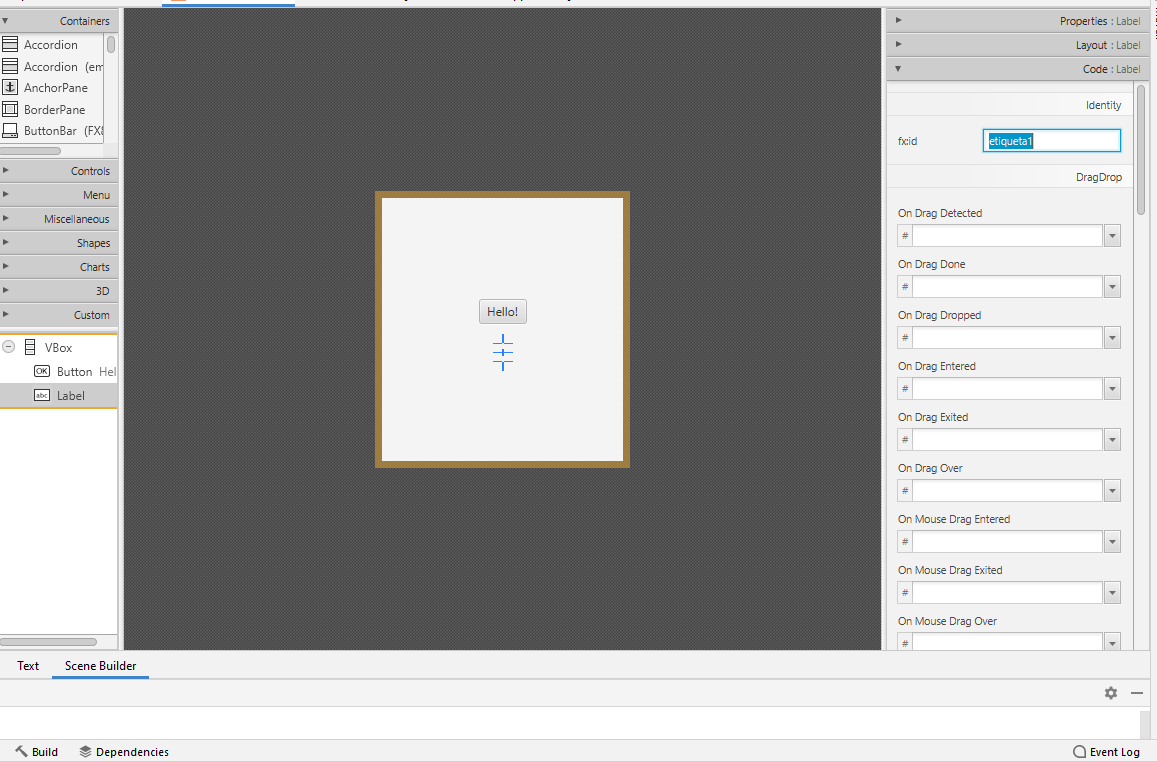Click the On Mouse Drag Entered handler field

(x=1007, y=541)
